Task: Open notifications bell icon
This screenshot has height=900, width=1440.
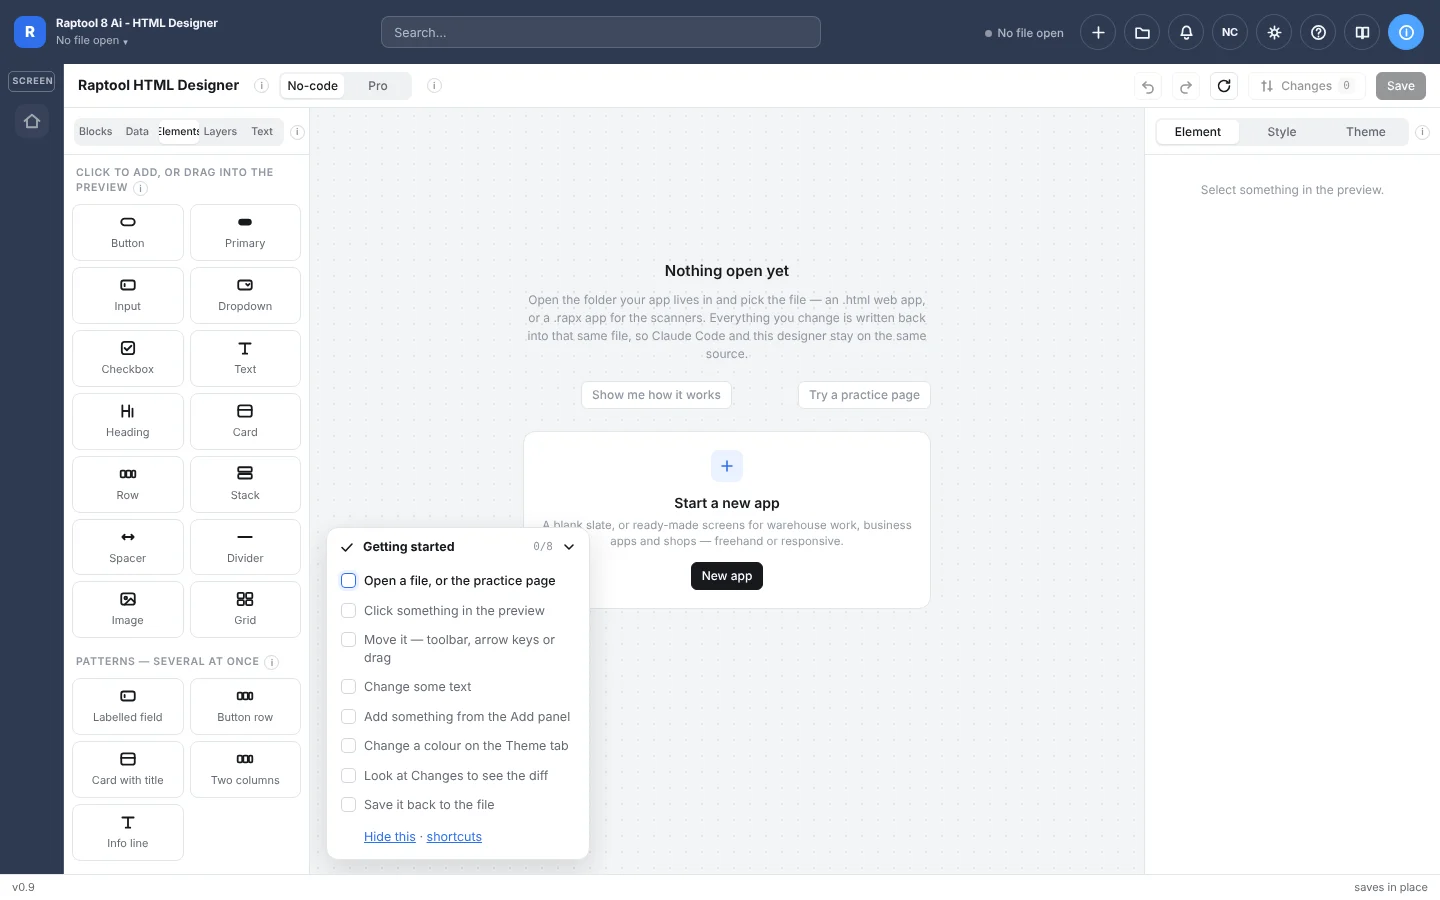Action: [x=1186, y=32]
